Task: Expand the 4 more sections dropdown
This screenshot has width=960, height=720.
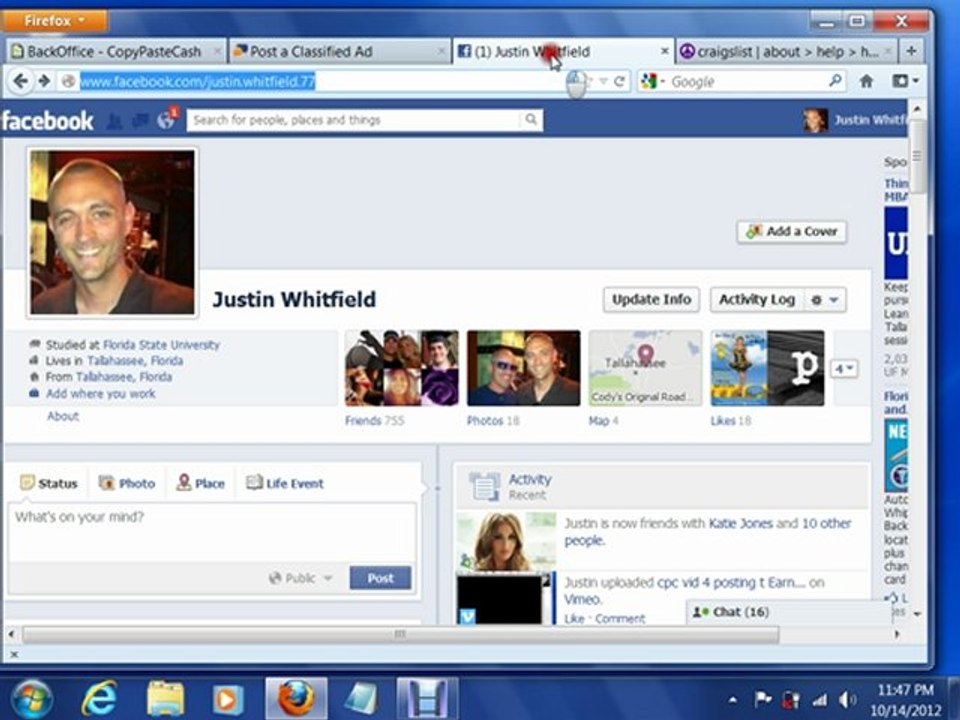Action: pyautogui.click(x=844, y=369)
